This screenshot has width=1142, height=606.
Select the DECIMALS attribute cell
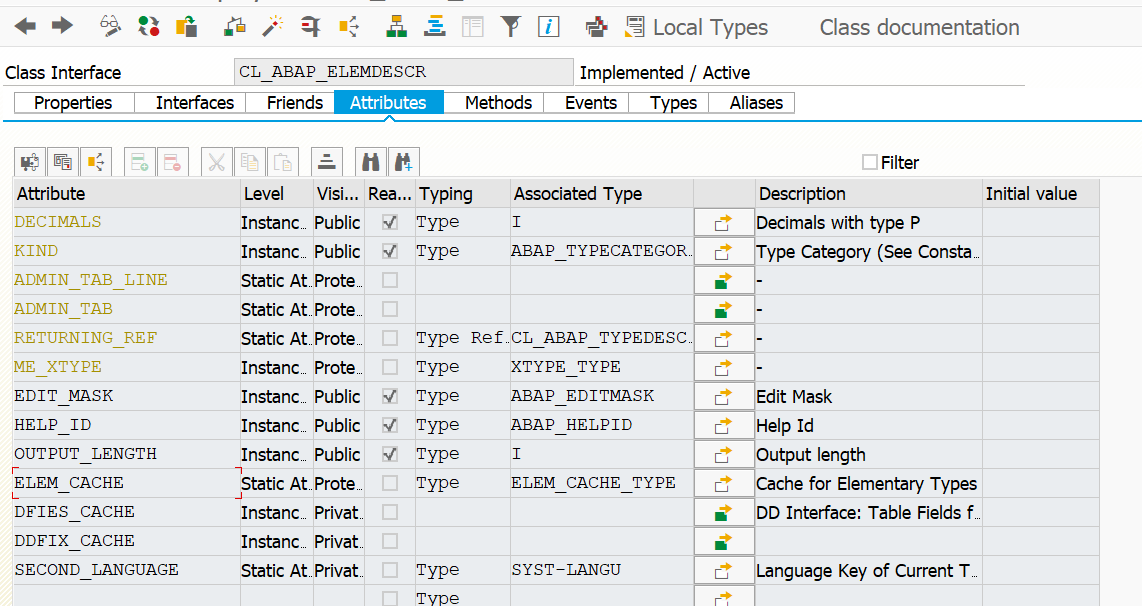[x=127, y=222]
